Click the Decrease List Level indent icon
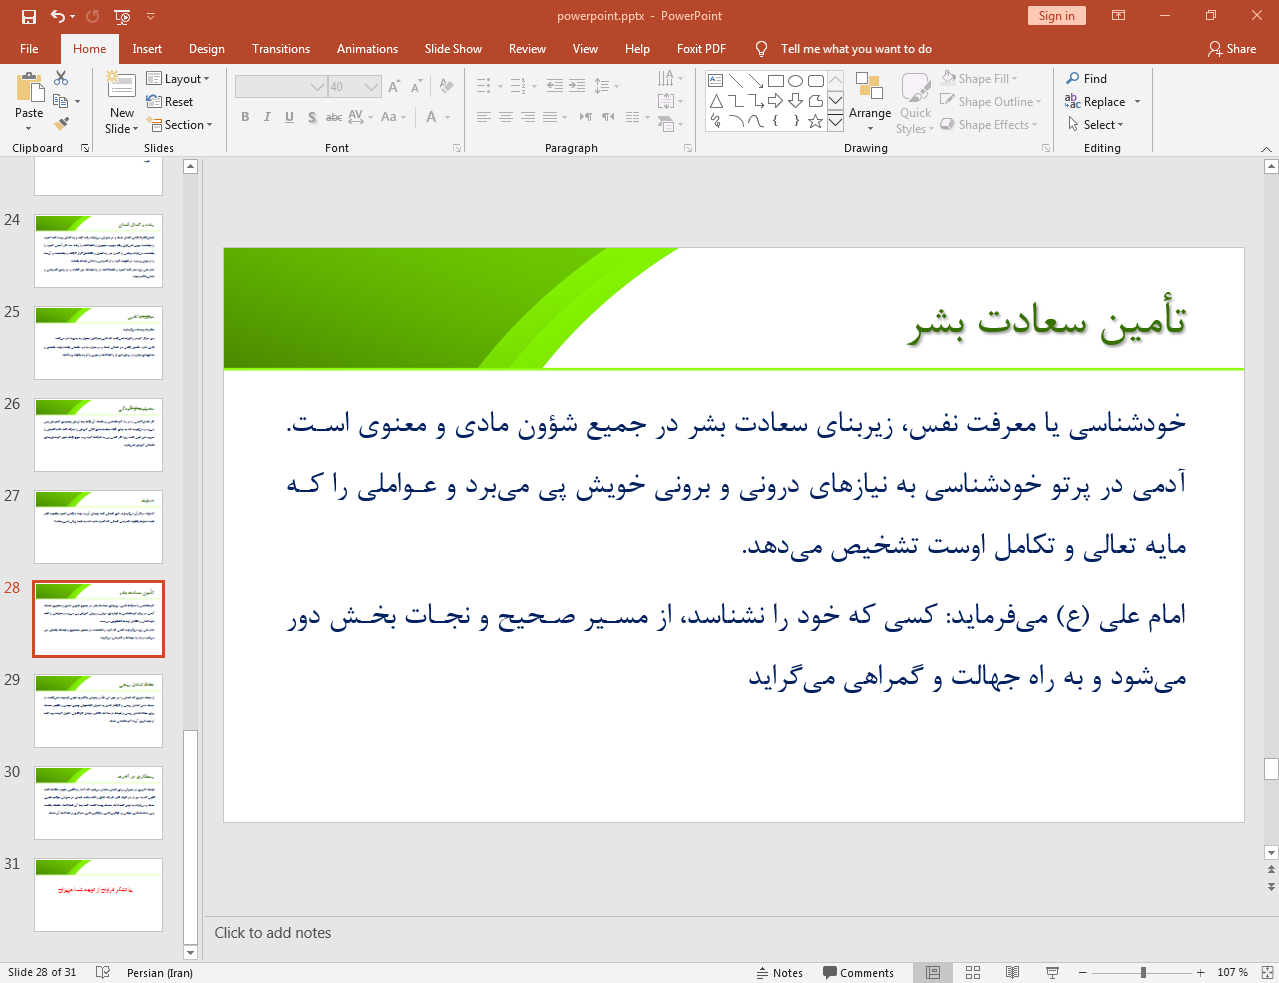The height and width of the screenshot is (983, 1279). [555, 86]
